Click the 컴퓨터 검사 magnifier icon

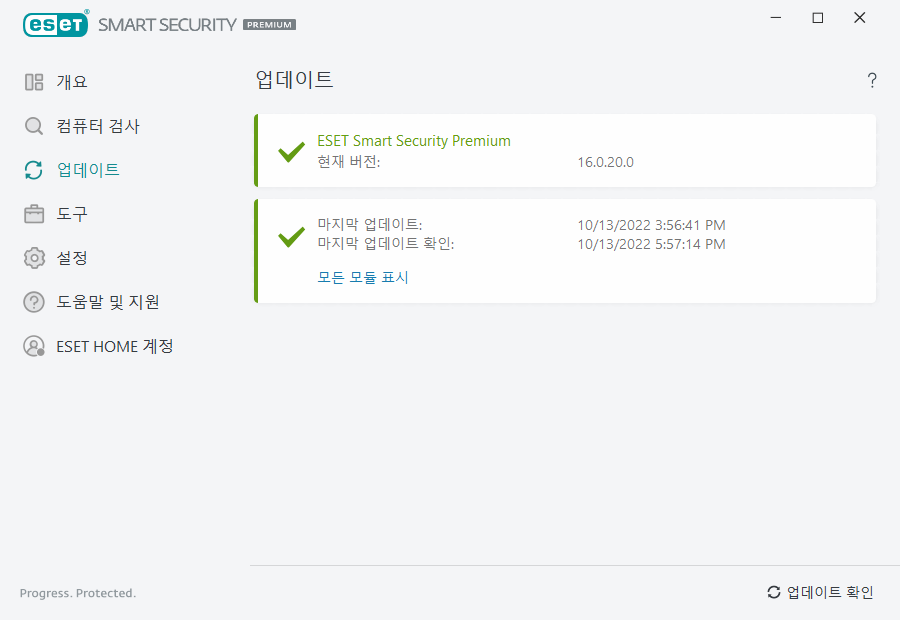[33, 126]
